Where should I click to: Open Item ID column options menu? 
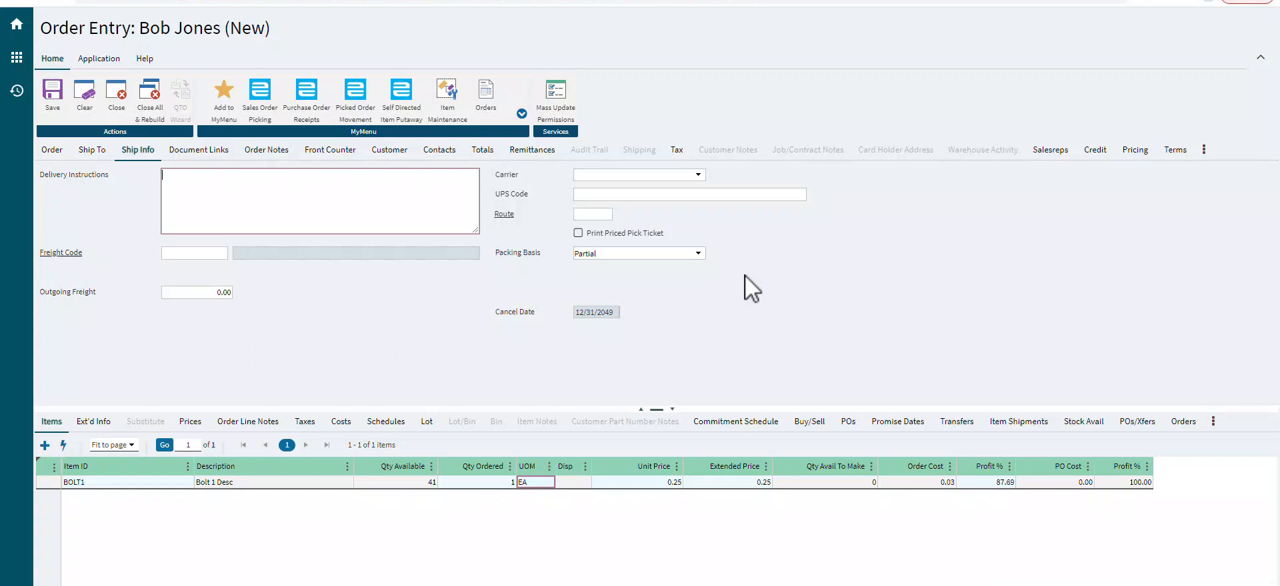188,466
